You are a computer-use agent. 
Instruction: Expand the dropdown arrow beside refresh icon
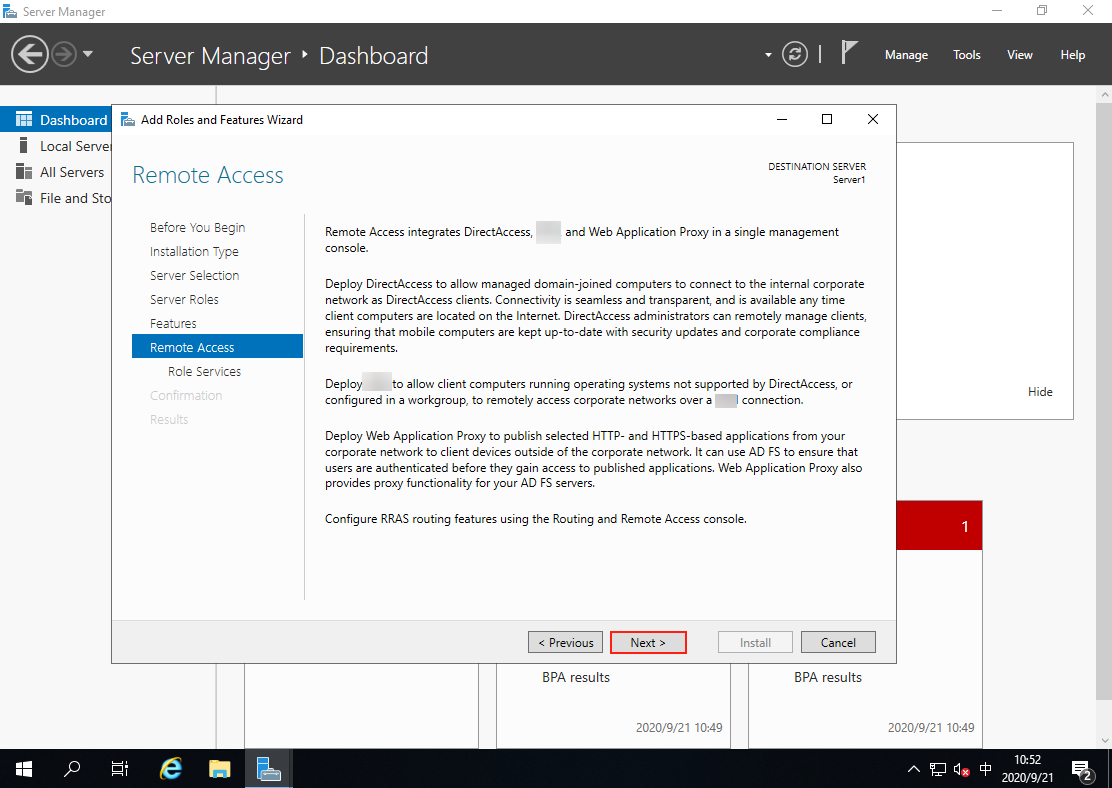click(x=768, y=55)
